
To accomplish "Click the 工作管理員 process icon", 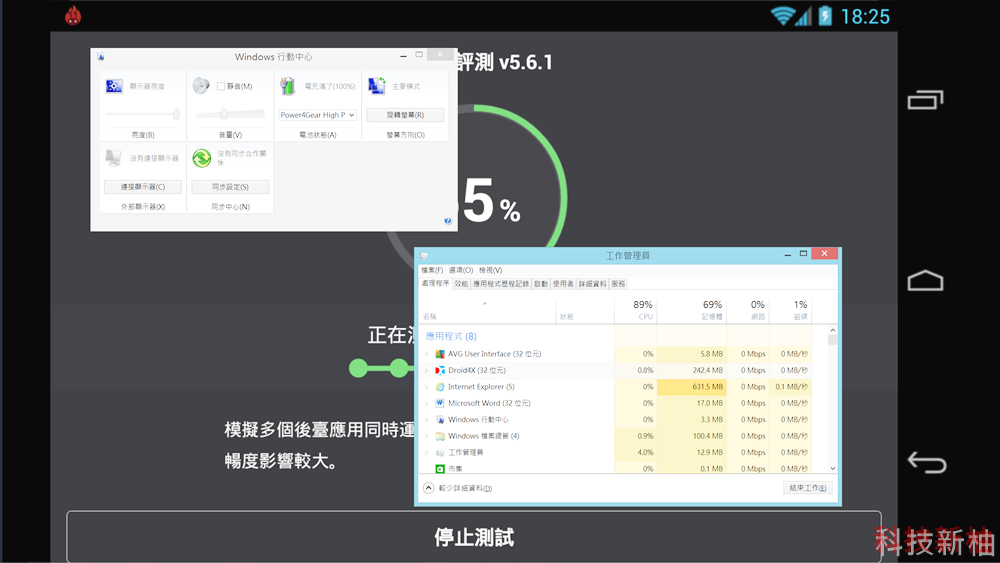I will (x=439, y=453).
